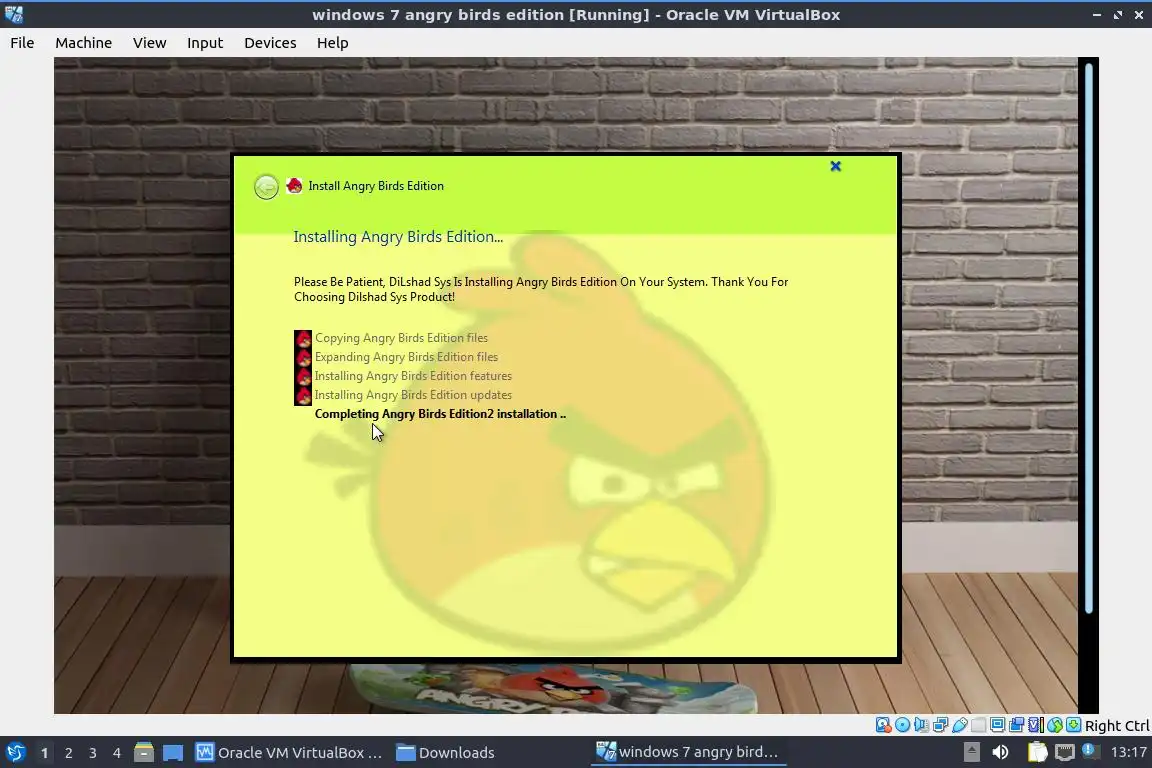Open the Help menu
1152x768 pixels.
(332, 43)
